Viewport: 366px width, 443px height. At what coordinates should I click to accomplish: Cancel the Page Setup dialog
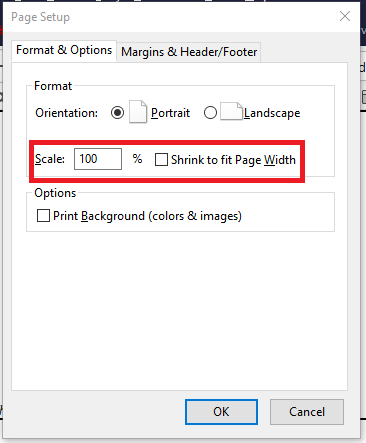pos(307,412)
